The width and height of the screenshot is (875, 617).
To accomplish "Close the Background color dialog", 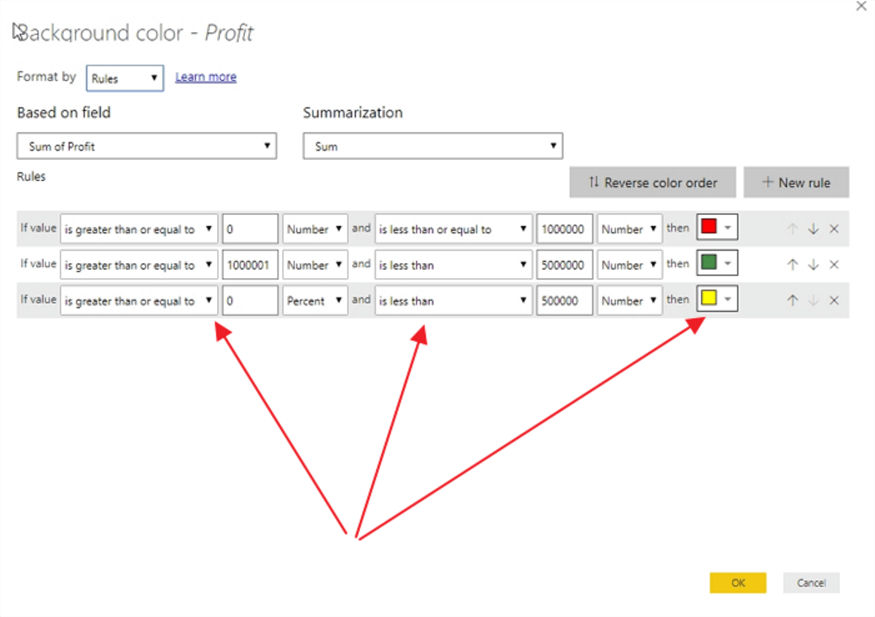I will [x=861, y=7].
